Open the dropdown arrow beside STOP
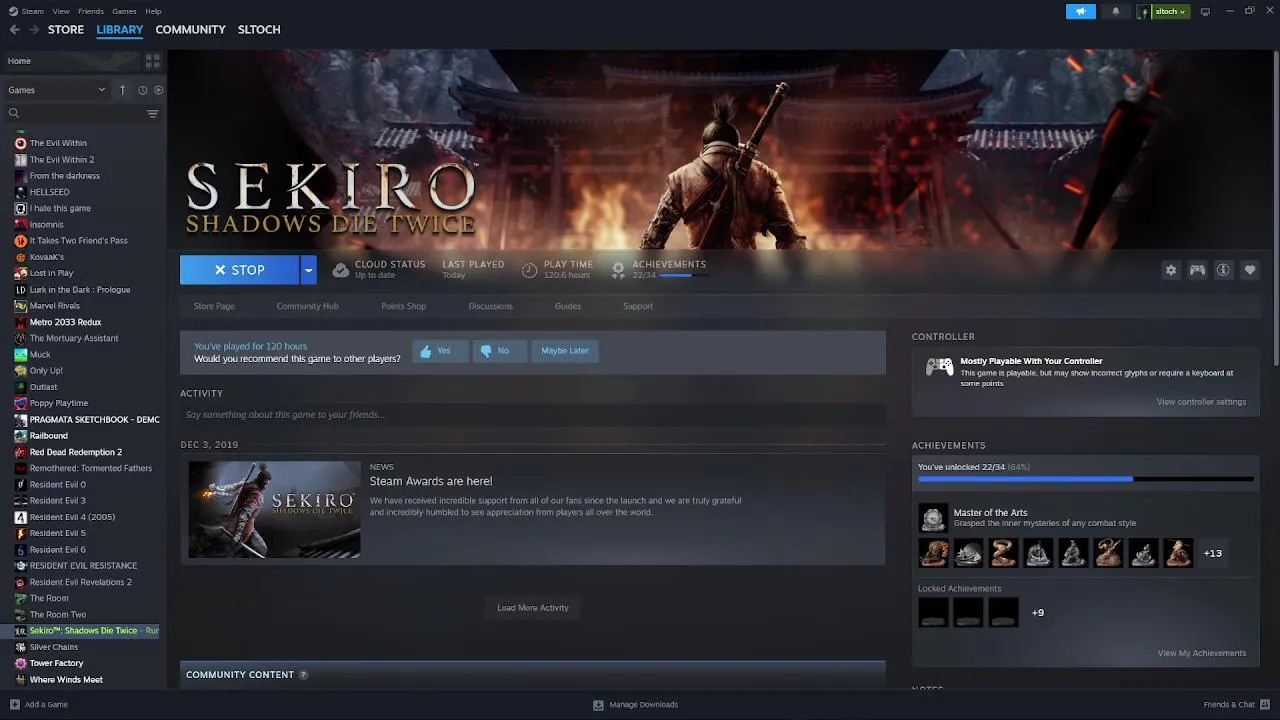This screenshot has height=720, width=1280. (x=308, y=270)
